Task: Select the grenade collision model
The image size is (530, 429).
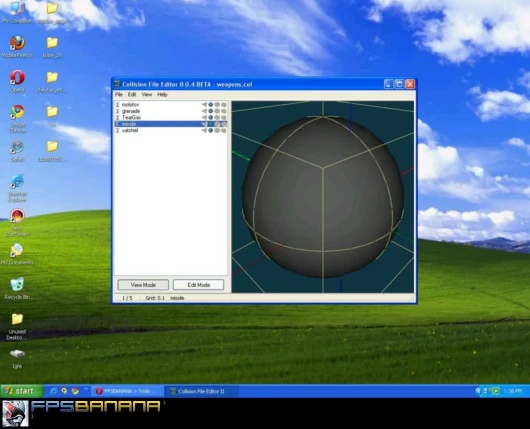Action: coord(171,111)
